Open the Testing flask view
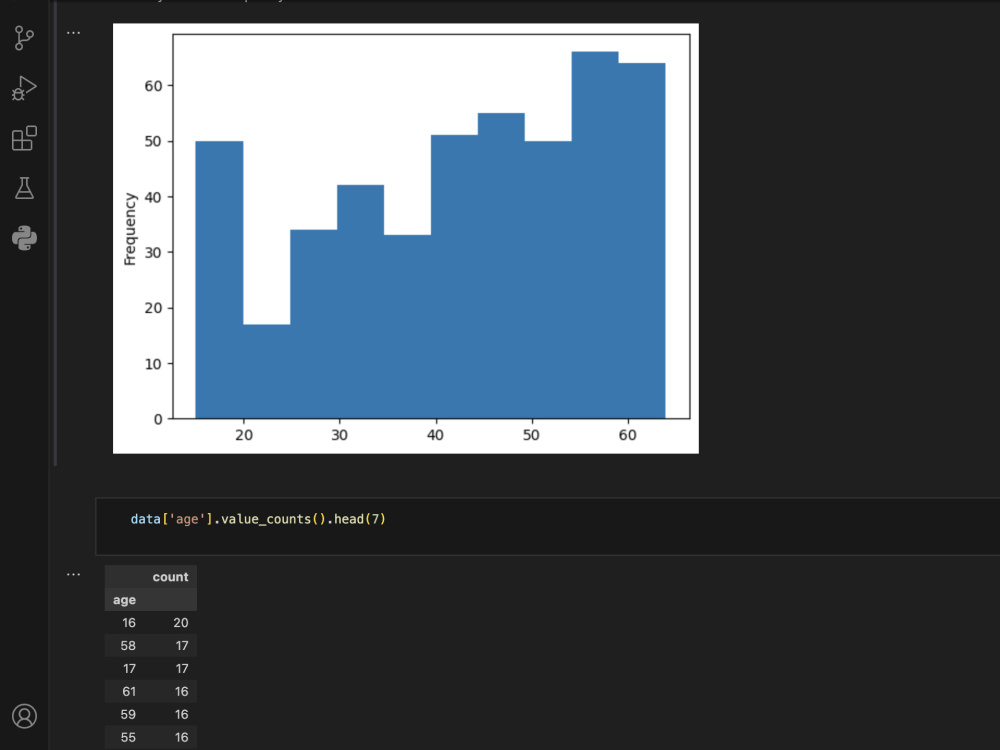Image resolution: width=1000 pixels, height=750 pixels. coord(24,188)
